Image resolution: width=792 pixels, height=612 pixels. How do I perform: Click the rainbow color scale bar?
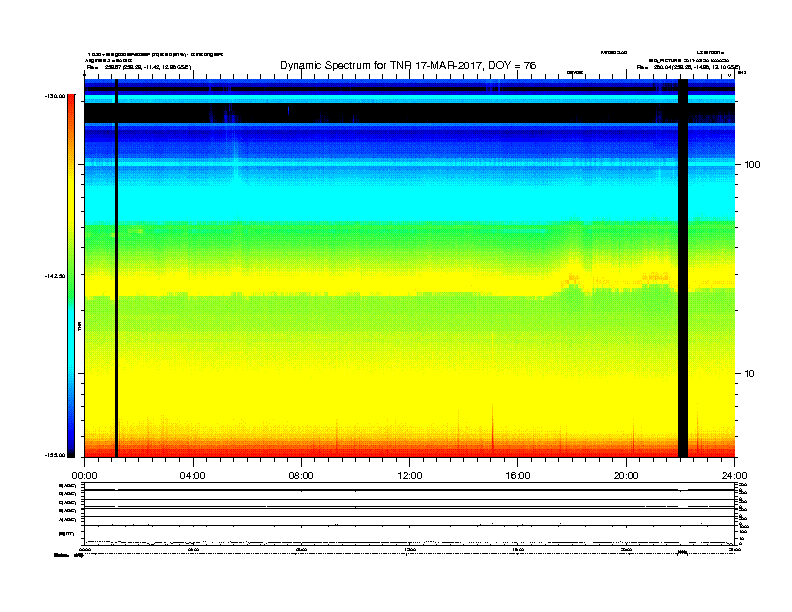(x=71, y=276)
